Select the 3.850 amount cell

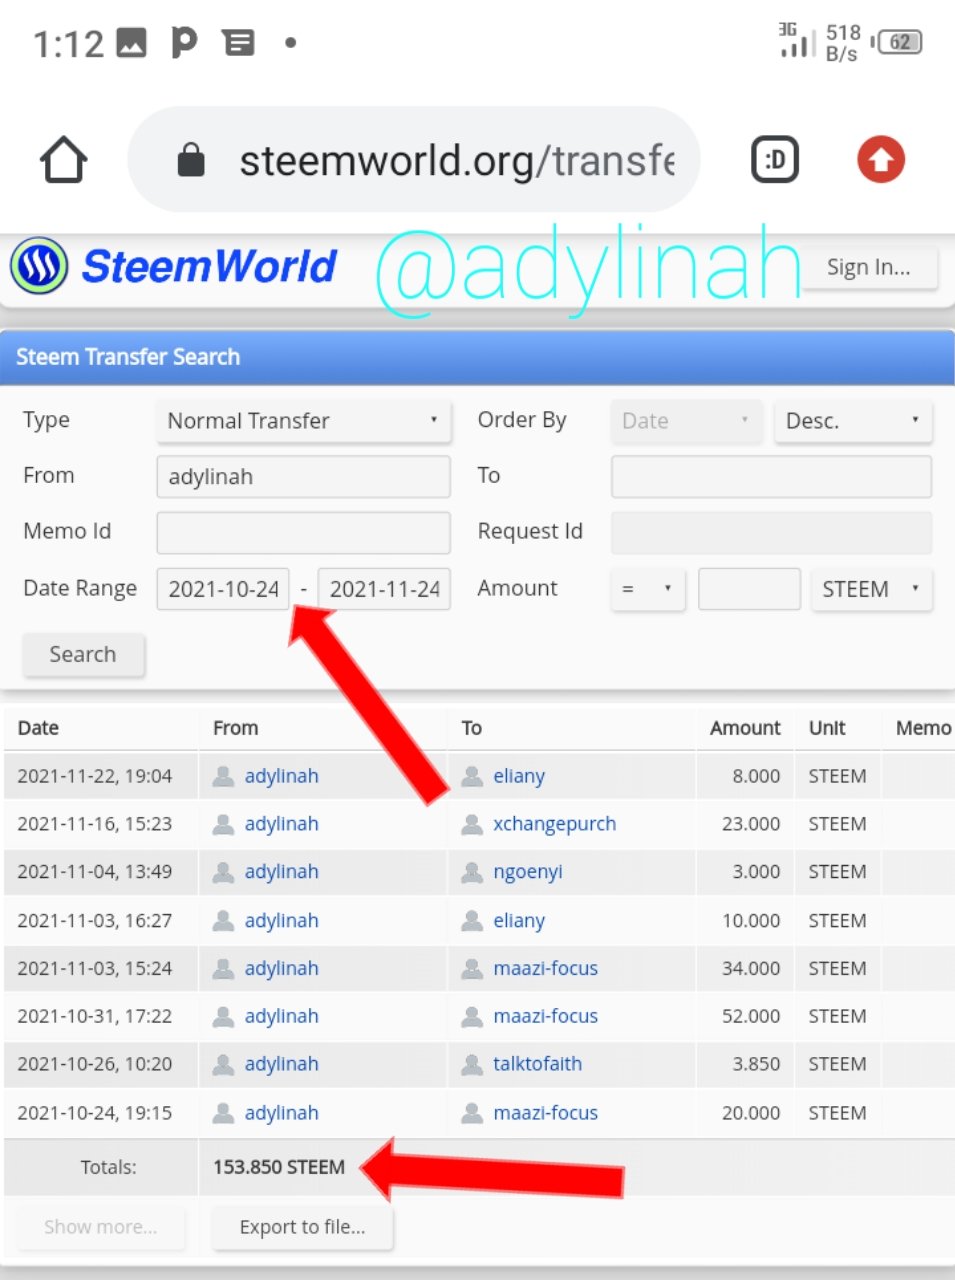[x=756, y=1064]
